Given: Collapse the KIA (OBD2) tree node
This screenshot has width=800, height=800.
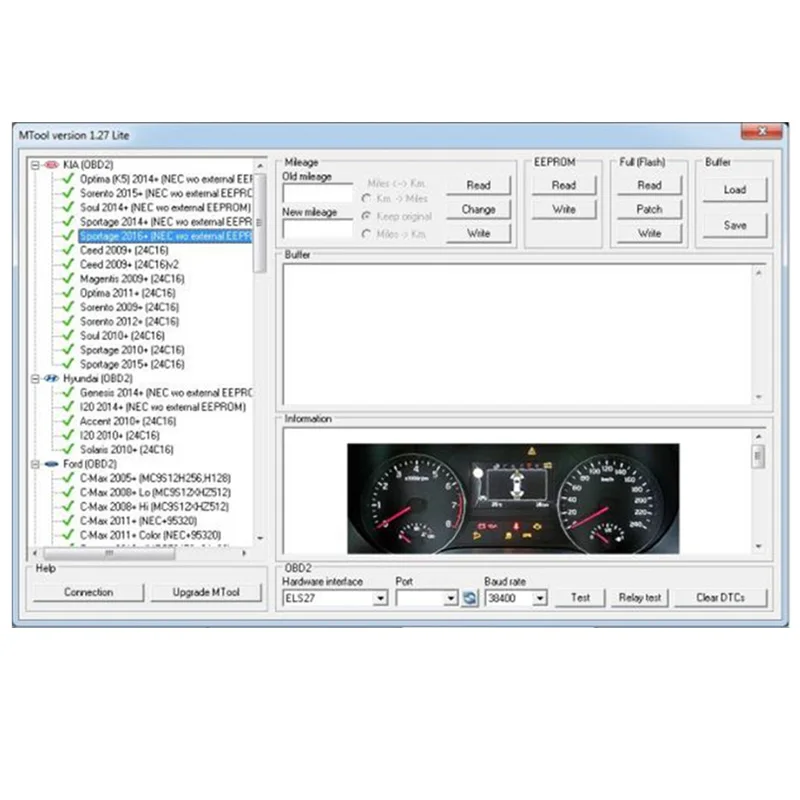Looking at the screenshot, I should pyautogui.click(x=35, y=165).
